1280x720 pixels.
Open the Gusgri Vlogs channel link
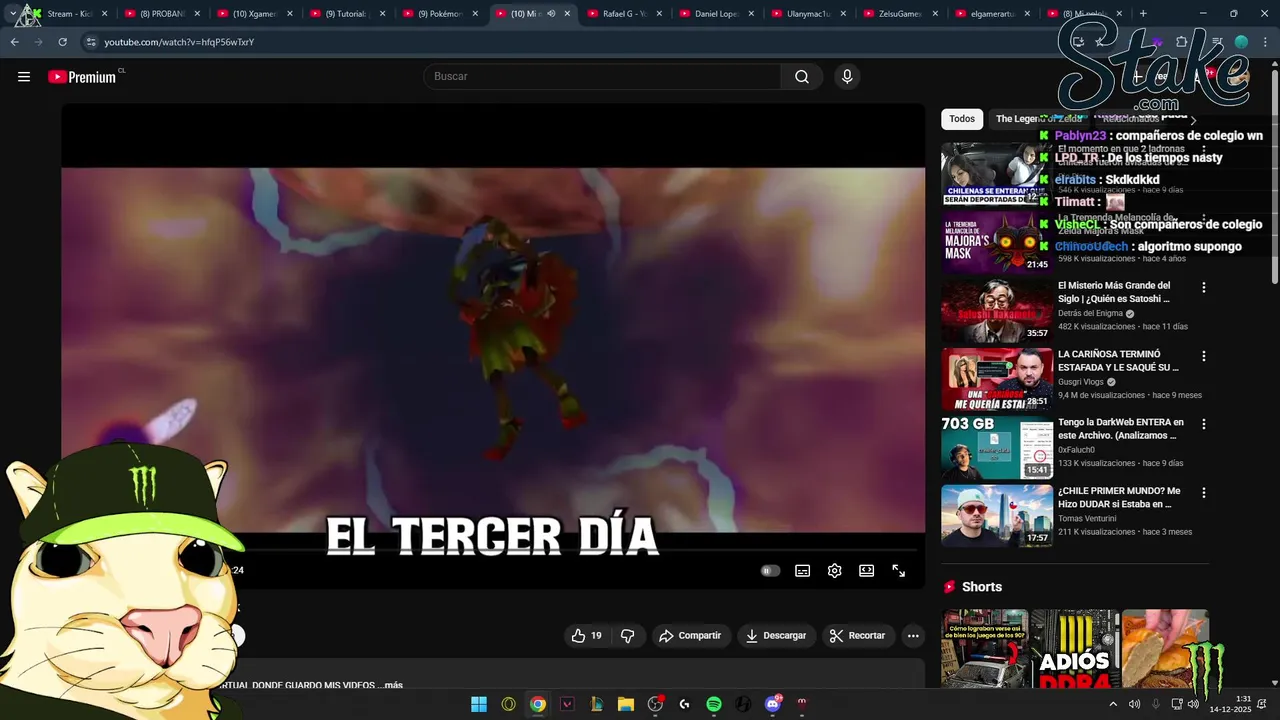1081,382
